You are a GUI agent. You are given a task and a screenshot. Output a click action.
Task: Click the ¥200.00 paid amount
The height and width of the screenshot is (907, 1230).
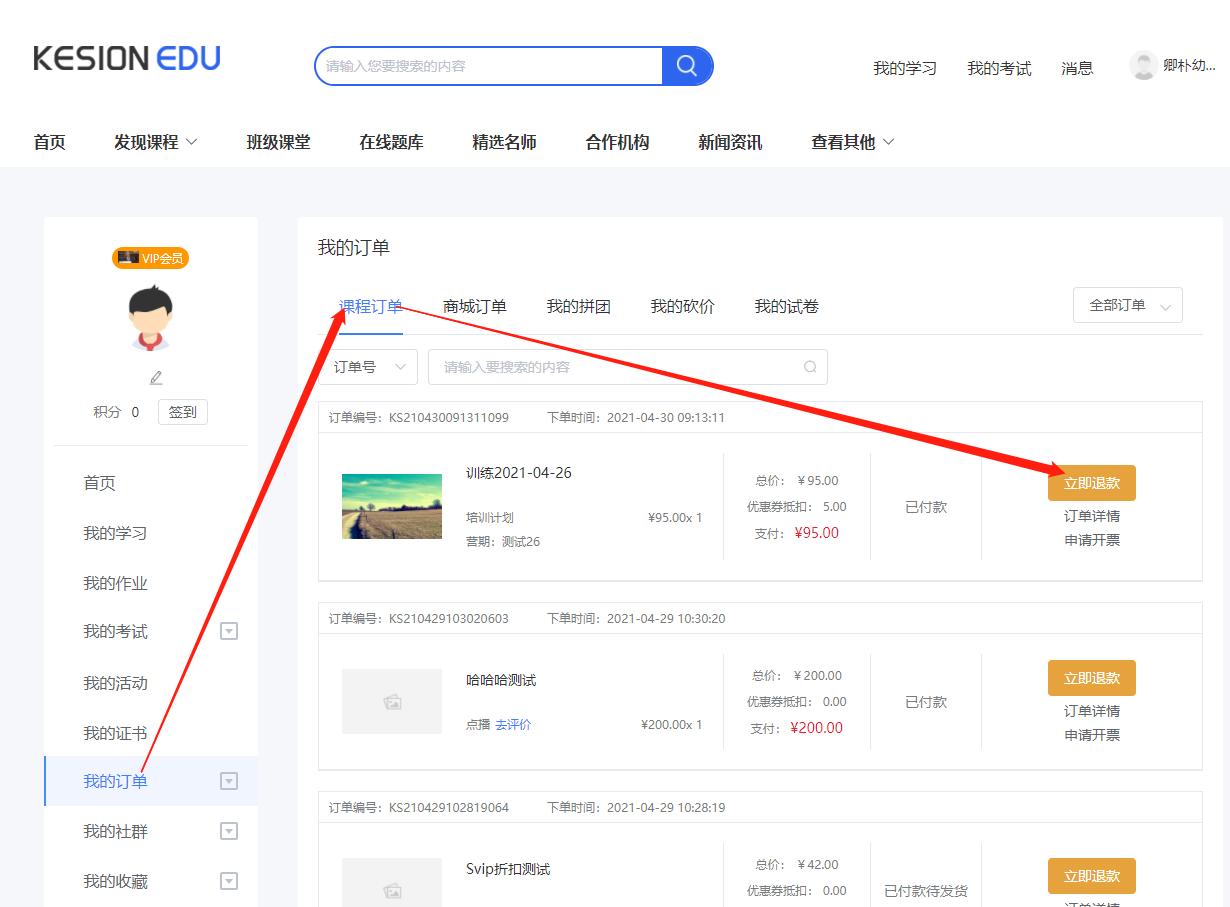tap(816, 728)
